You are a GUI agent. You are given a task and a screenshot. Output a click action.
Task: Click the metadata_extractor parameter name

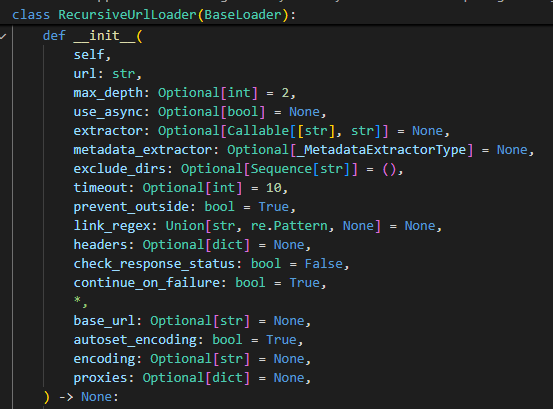click(142, 150)
